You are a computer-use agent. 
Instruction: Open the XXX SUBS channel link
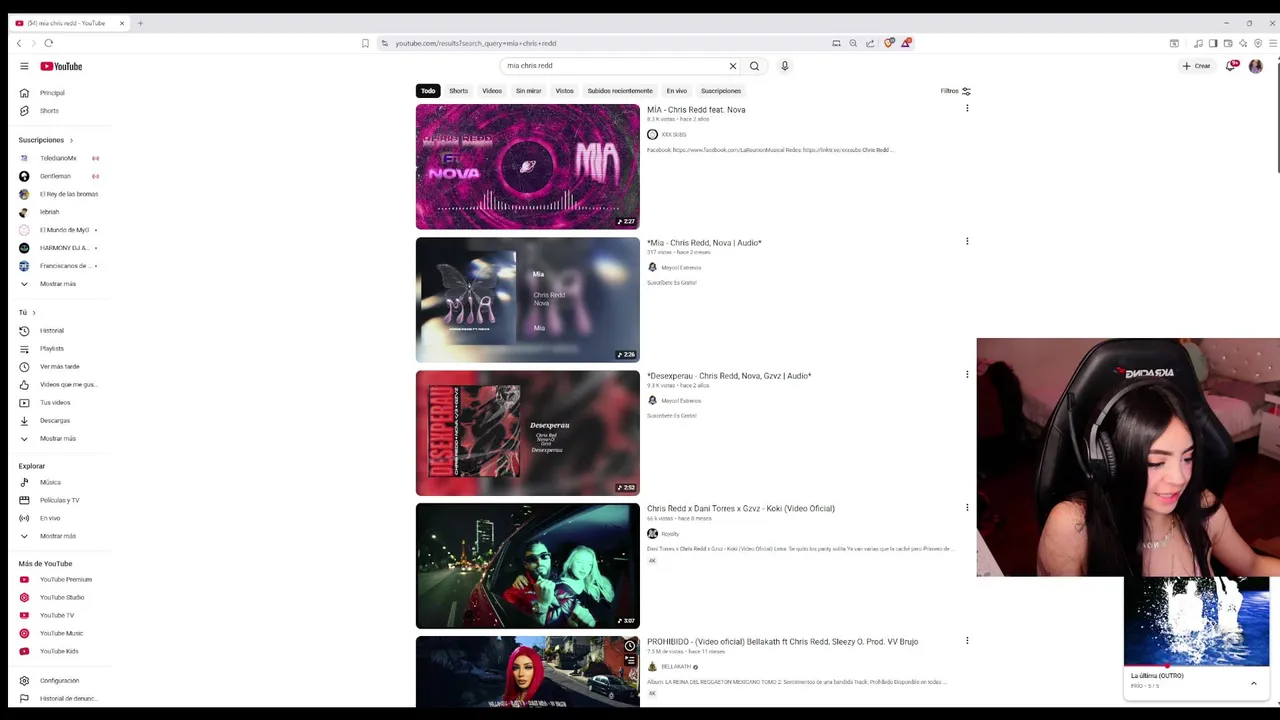coord(673,134)
